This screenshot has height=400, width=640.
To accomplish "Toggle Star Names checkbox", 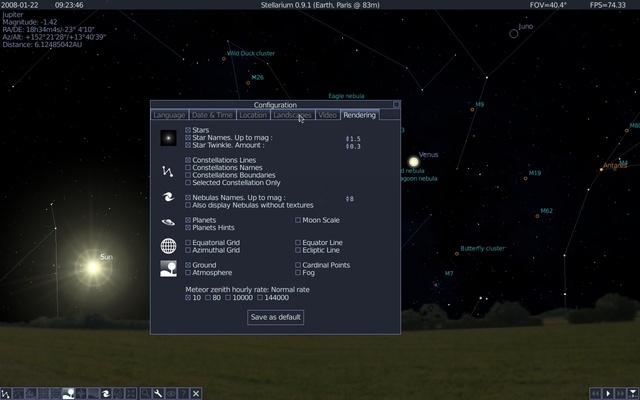I will [188, 138].
